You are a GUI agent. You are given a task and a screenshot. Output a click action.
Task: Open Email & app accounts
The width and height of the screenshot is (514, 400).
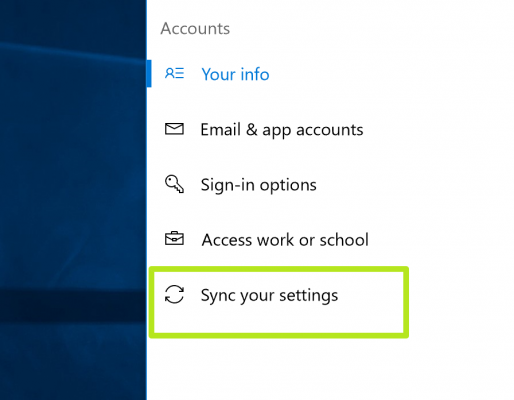pyautogui.click(x=282, y=130)
